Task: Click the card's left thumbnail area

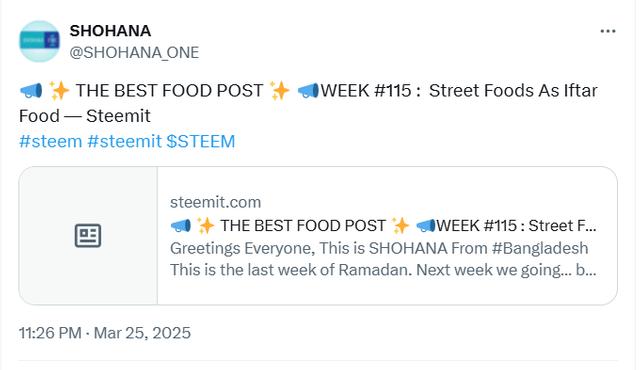Action: pyautogui.click(x=88, y=235)
